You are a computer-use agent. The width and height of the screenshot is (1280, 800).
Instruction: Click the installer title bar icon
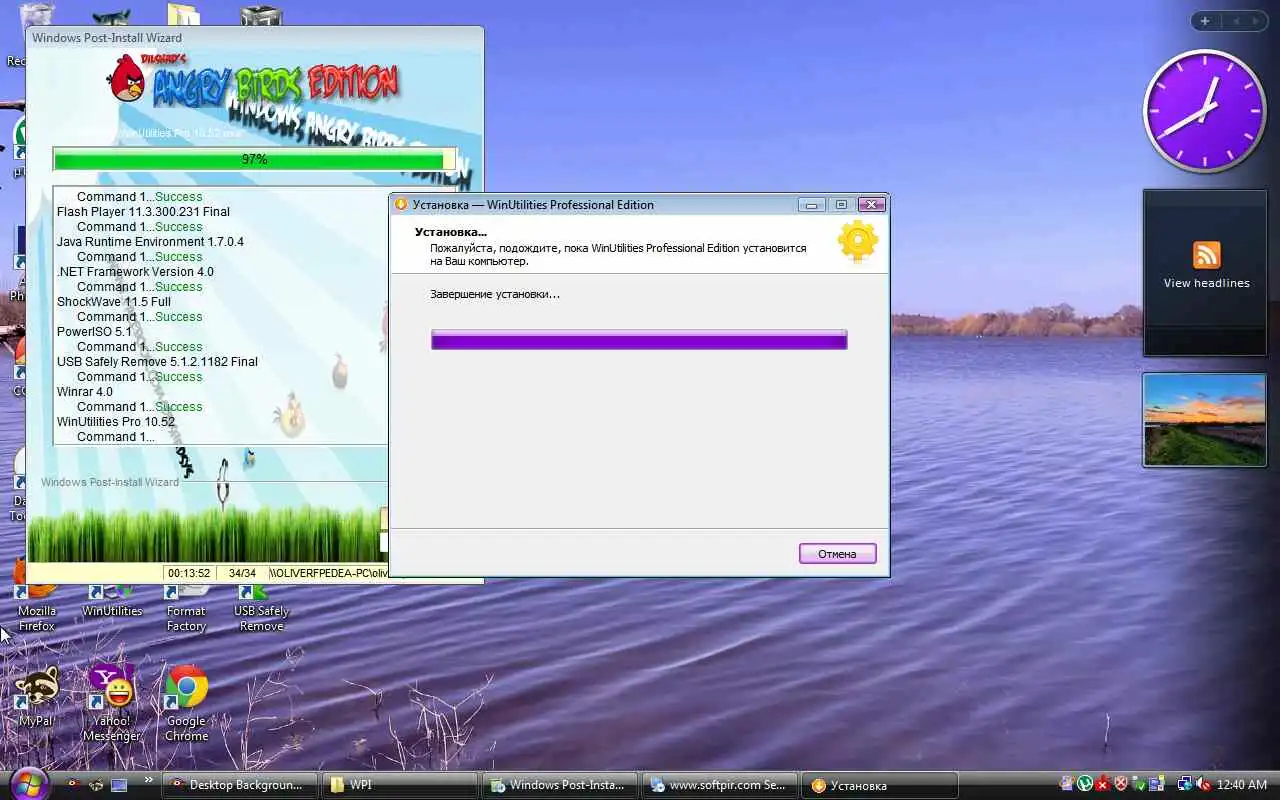[x=401, y=204]
